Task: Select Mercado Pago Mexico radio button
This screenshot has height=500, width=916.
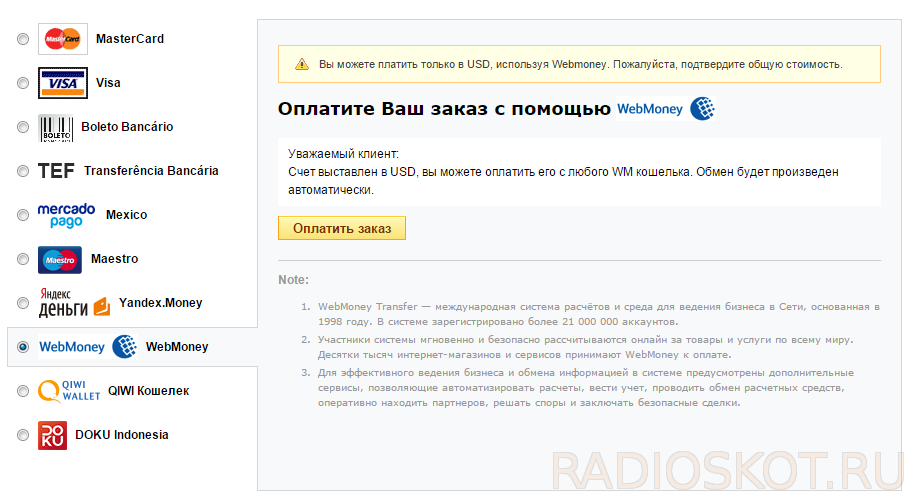Action: tap(23, 215)
